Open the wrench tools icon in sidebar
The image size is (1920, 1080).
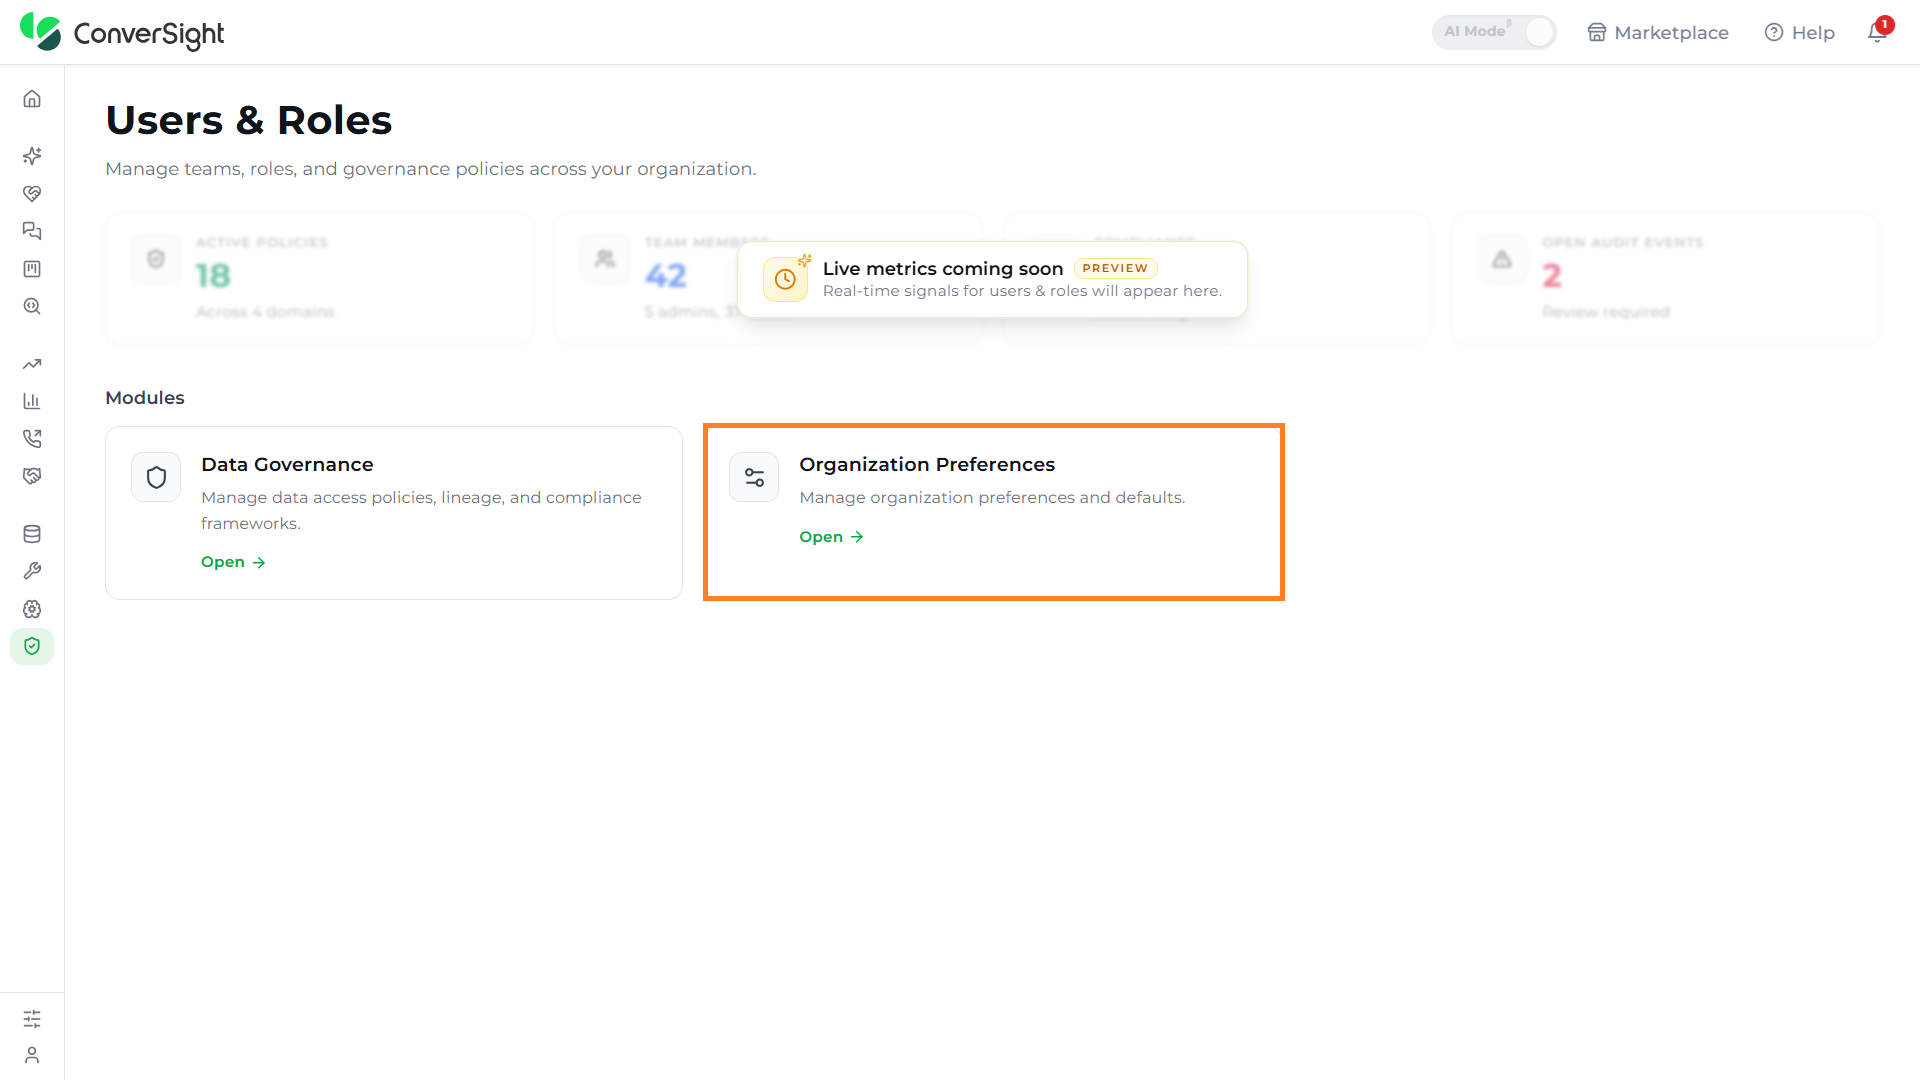[32, 571]
